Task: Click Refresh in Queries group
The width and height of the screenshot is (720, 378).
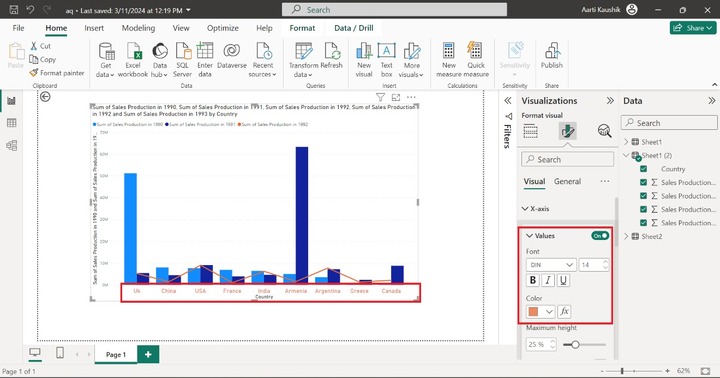Action: click(x=332, y=56)
